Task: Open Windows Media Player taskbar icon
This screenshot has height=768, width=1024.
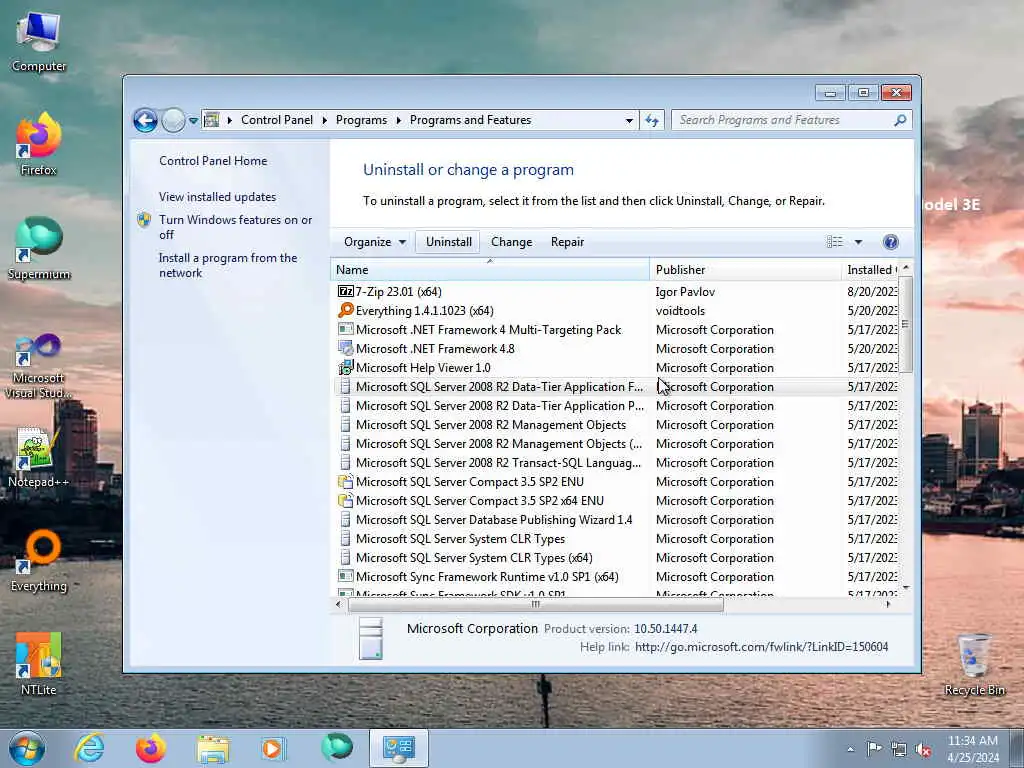Action: 273,748
